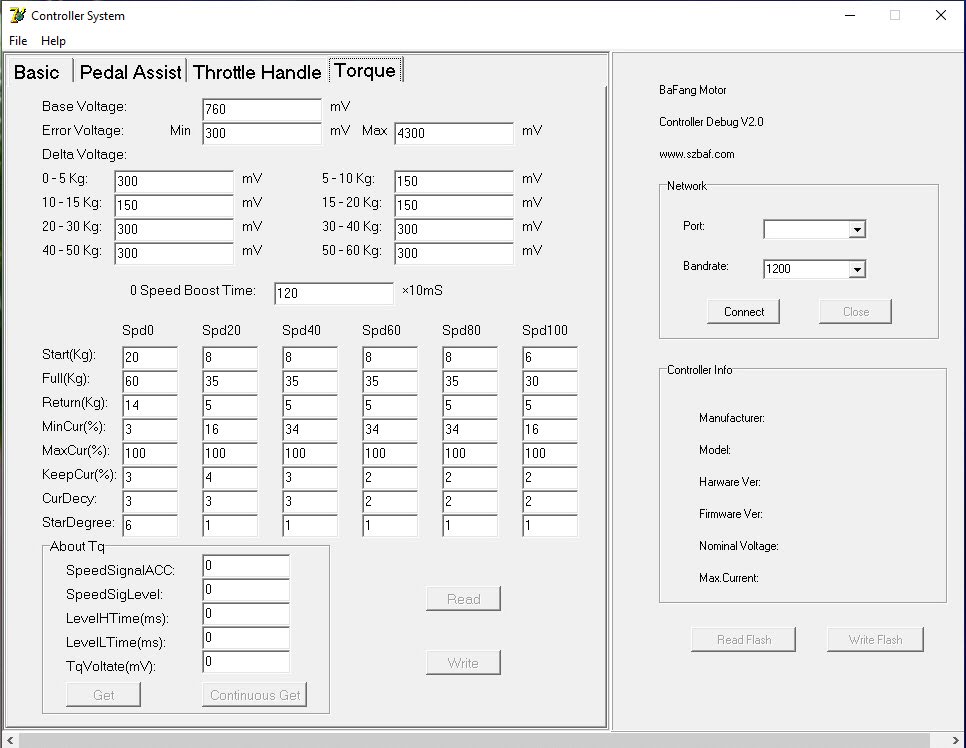Viewport: 966px width, 748px height.
Task: Click the Base Voltage input field
Action: [x=261, y=108]
